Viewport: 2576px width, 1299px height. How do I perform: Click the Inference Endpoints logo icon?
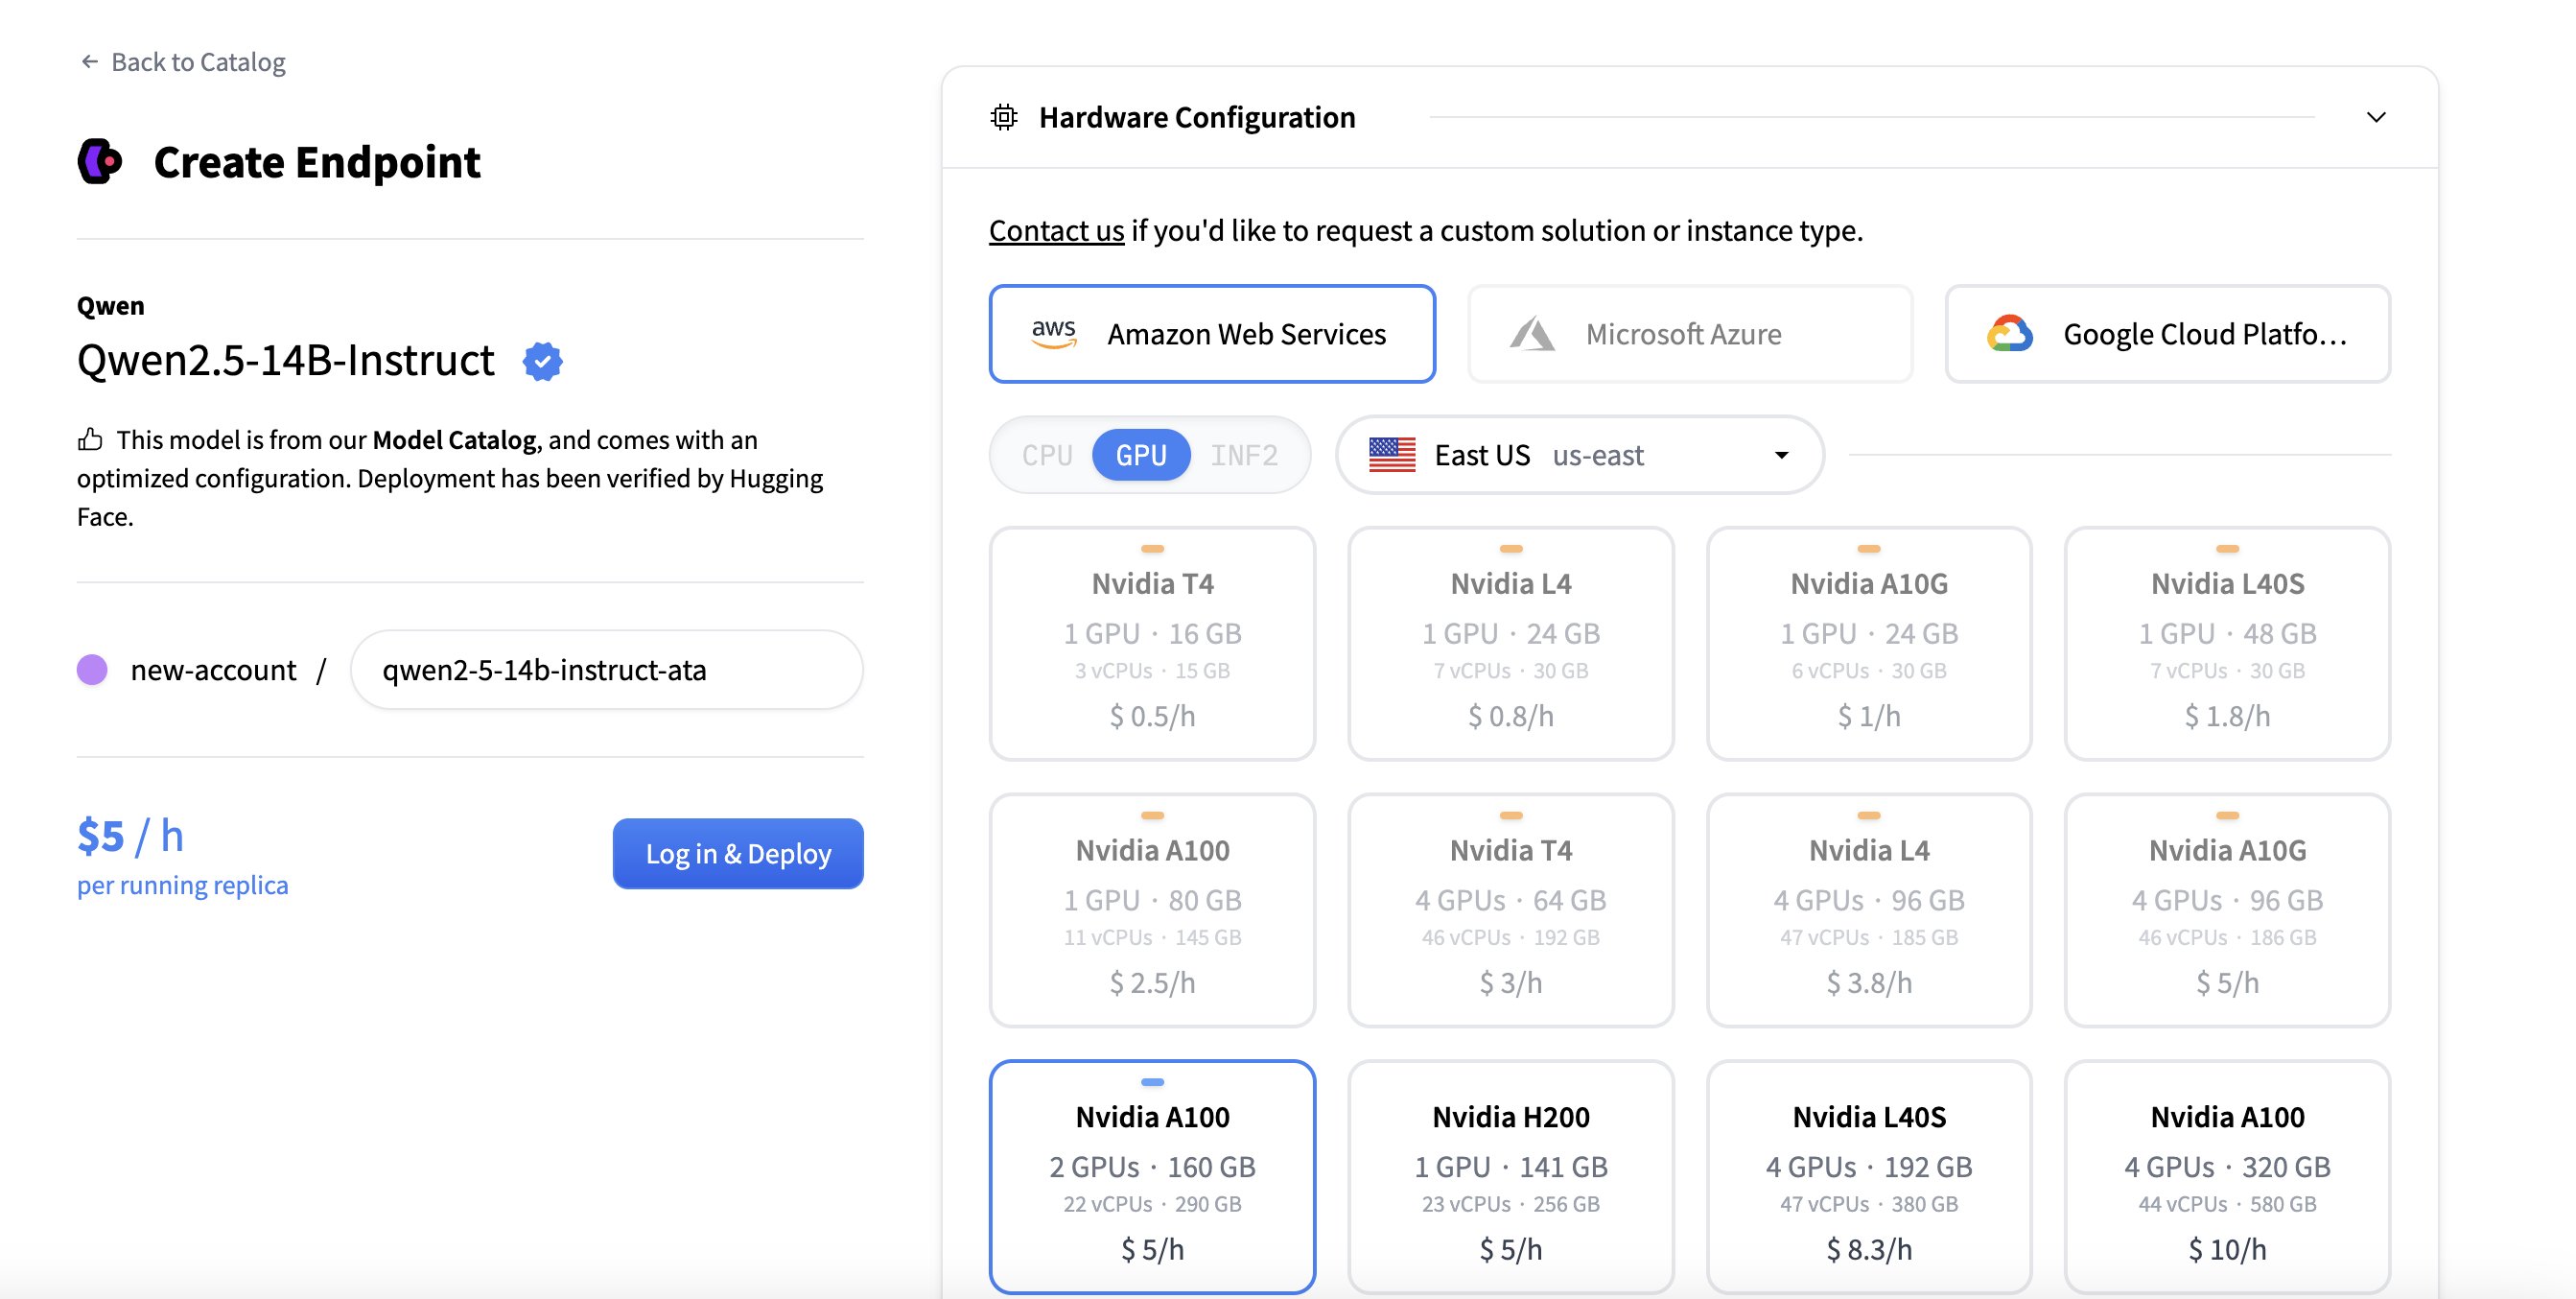click(x=100, y=161)
